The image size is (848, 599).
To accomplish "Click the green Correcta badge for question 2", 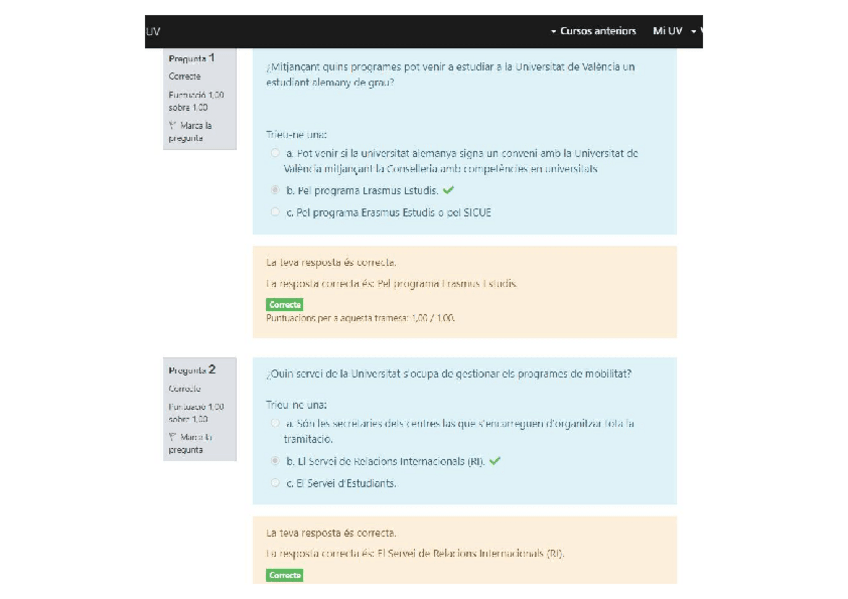I will [285, 575].
